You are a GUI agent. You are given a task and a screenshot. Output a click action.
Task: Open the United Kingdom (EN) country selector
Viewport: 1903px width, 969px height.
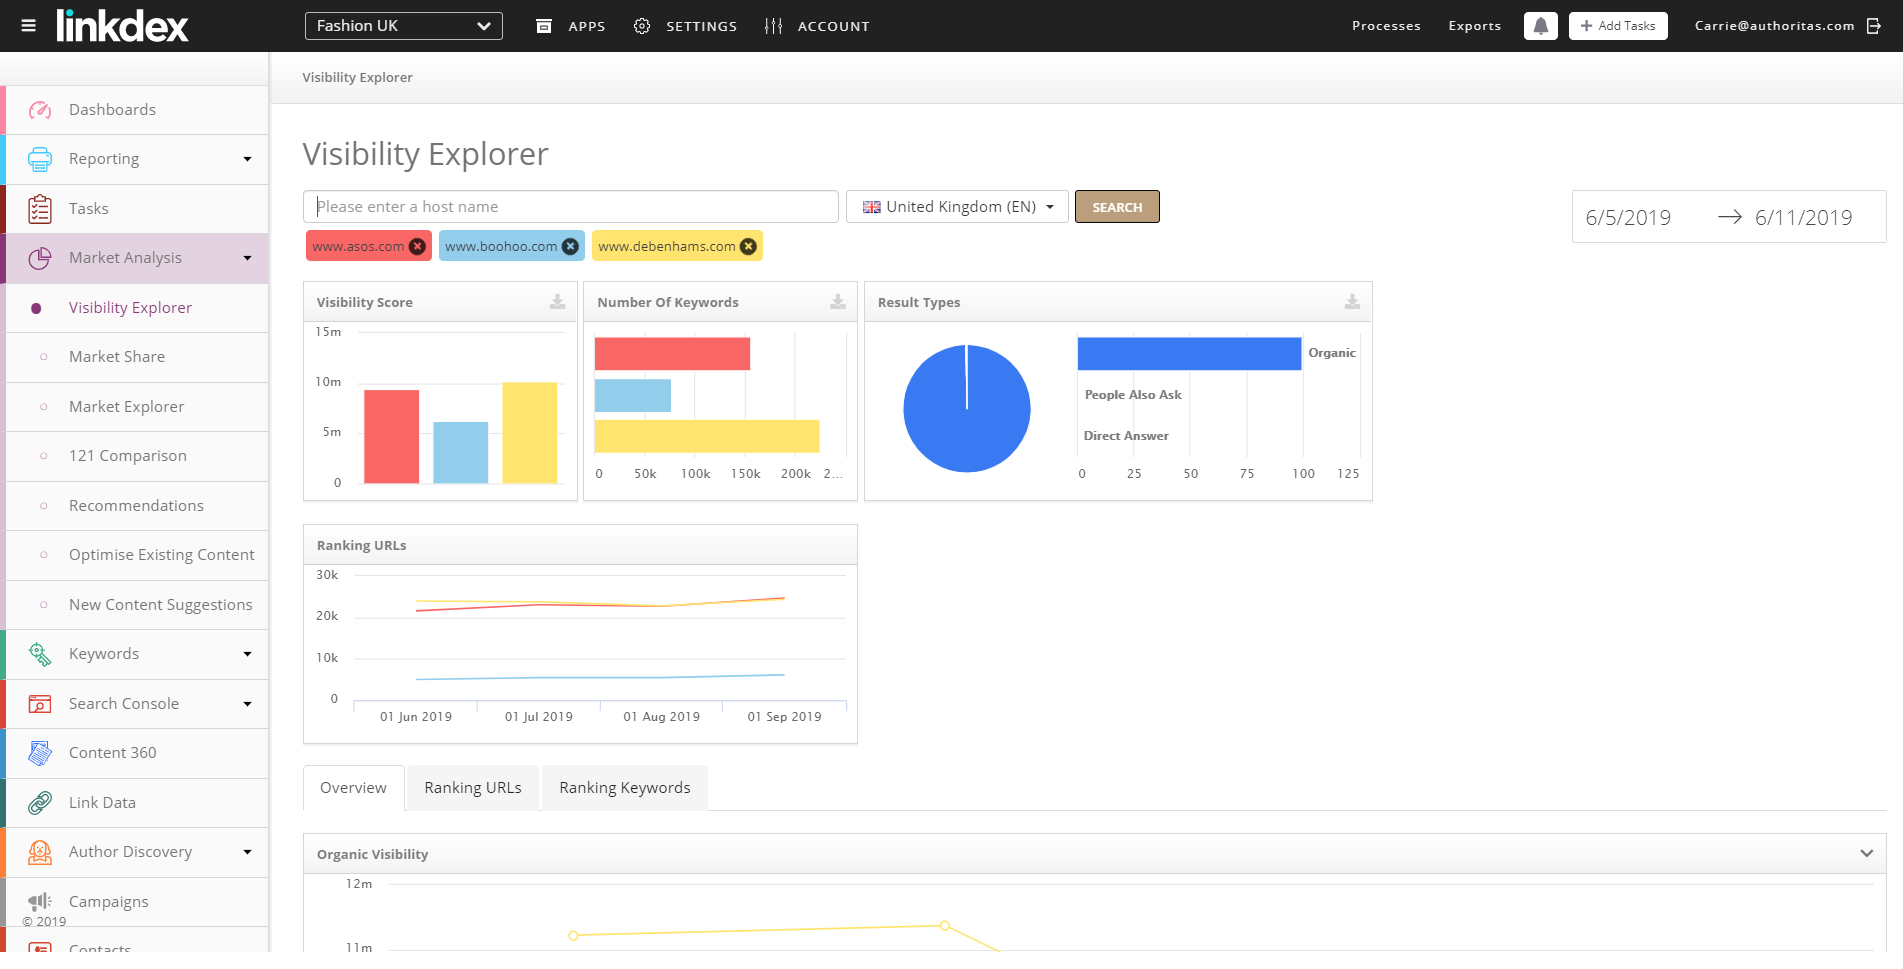(957, 207)
